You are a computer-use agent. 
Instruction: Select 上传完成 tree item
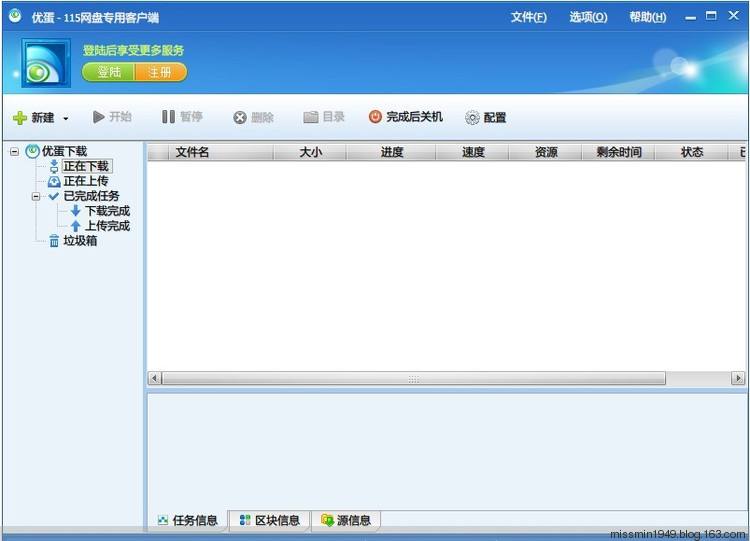(x=107, y=226)
